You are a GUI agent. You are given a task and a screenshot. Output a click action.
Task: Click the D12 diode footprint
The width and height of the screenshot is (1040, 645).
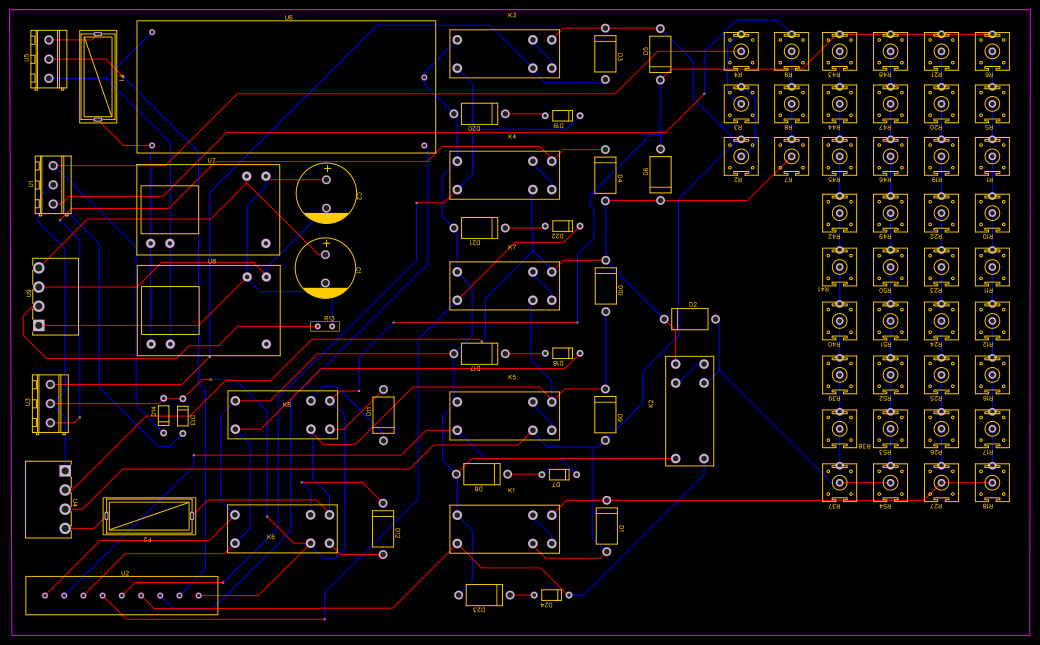[383, 528]
